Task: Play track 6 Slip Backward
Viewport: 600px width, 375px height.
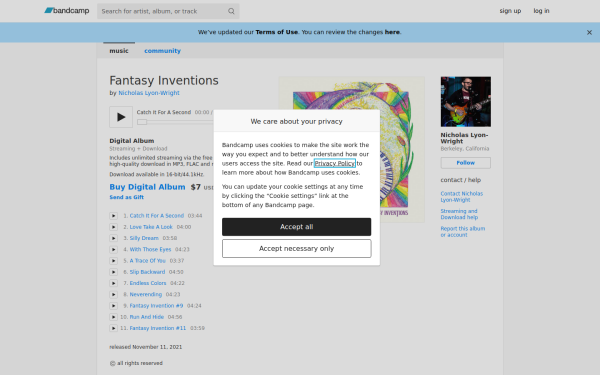Action: click(114, 272)
